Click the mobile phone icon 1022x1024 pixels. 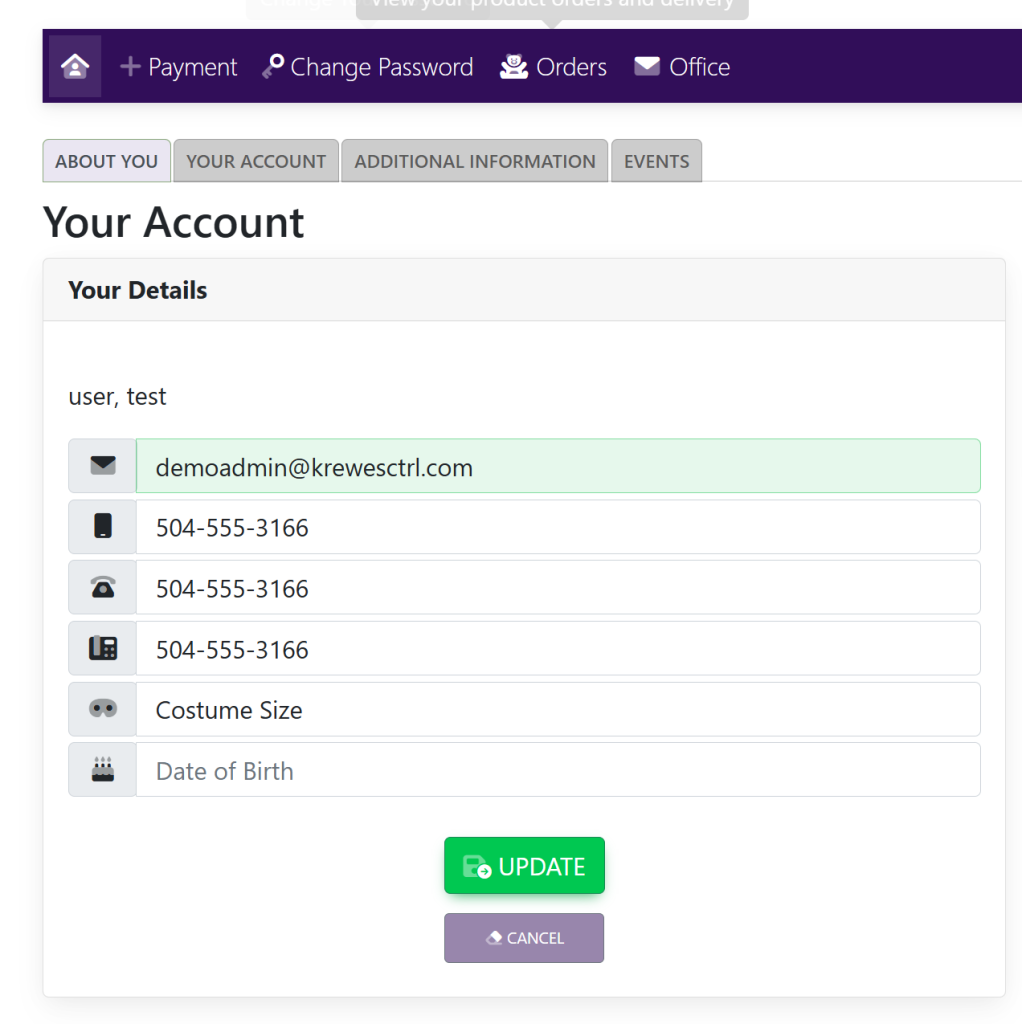(x=103, y=527)
